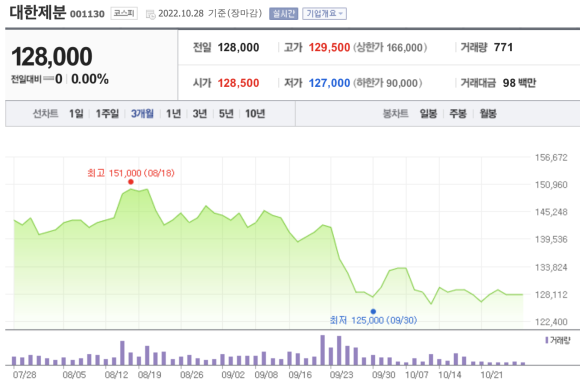The image size is (580, 392).
Task: Click the calendar icon beside 2022.10.28
Action: 151,14
